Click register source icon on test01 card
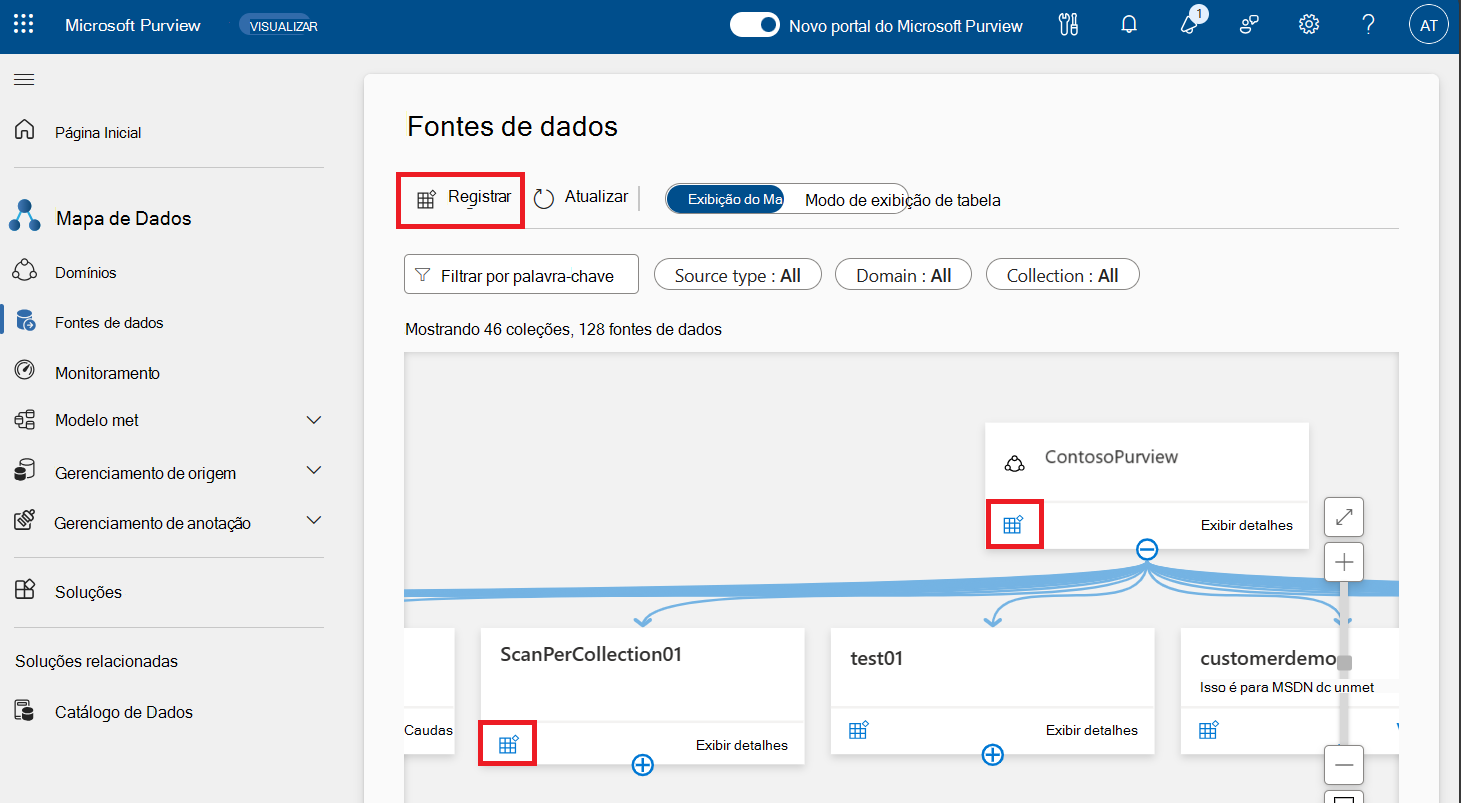This screenshot has width=1461, height=803. point(858,730)
